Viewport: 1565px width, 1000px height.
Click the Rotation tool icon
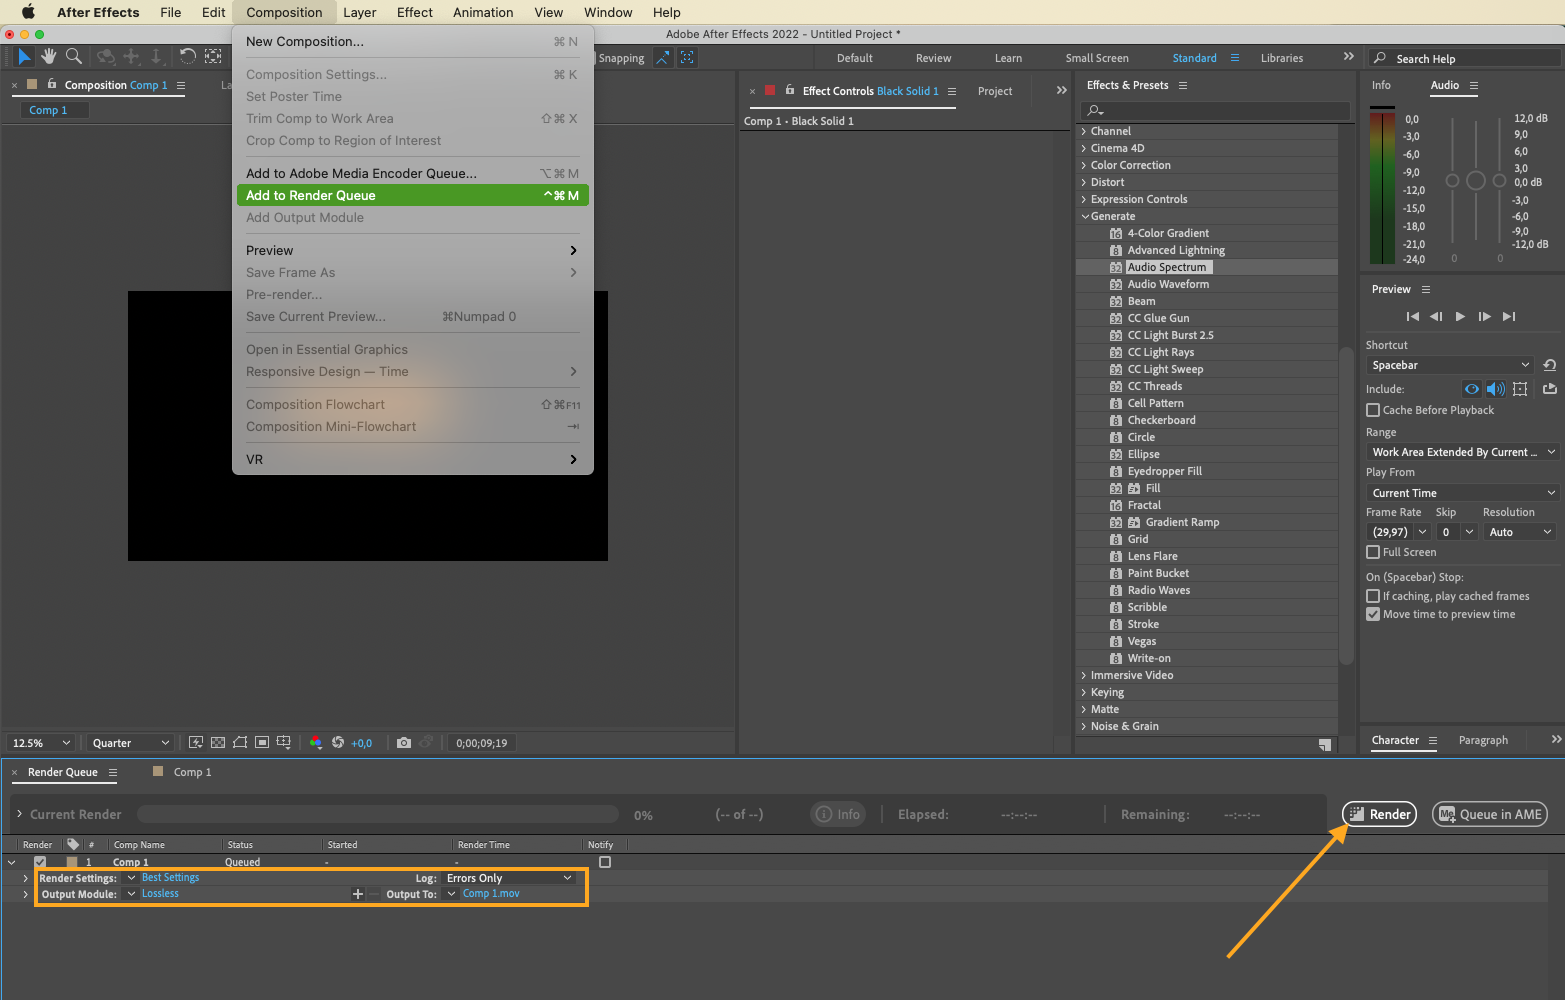coord(187,56)
